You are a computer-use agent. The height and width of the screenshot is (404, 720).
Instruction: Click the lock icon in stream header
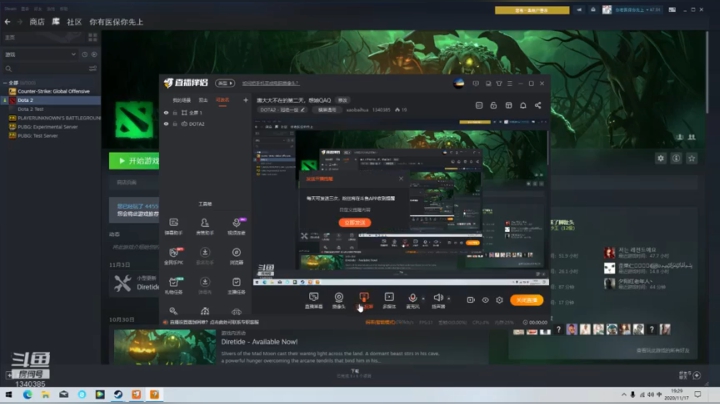tap(494, 105)
